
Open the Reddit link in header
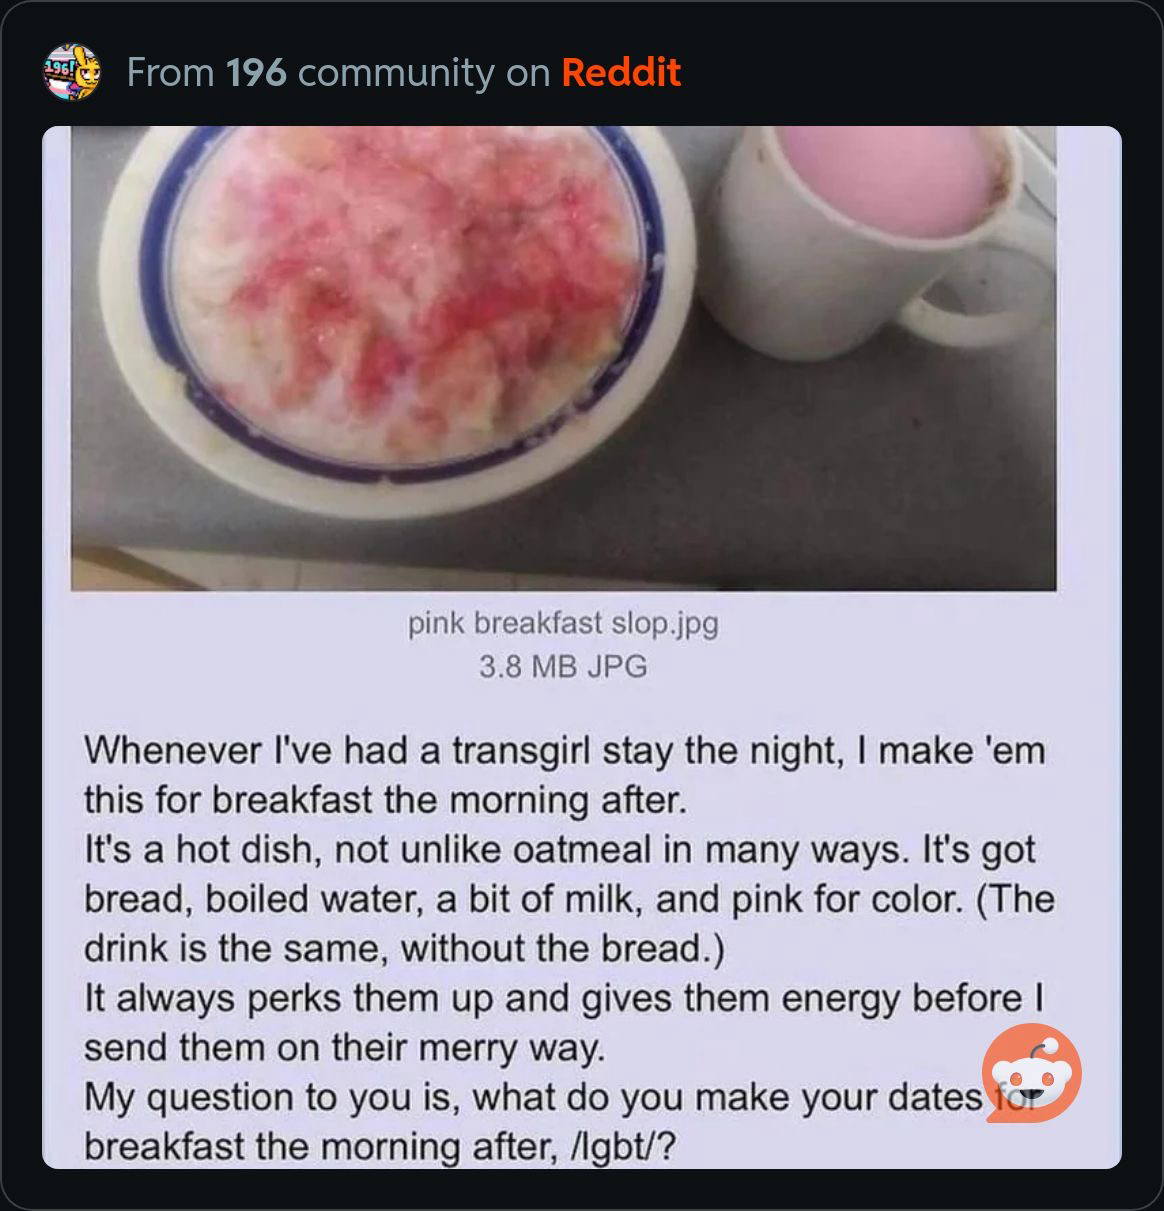coord(621,72)
